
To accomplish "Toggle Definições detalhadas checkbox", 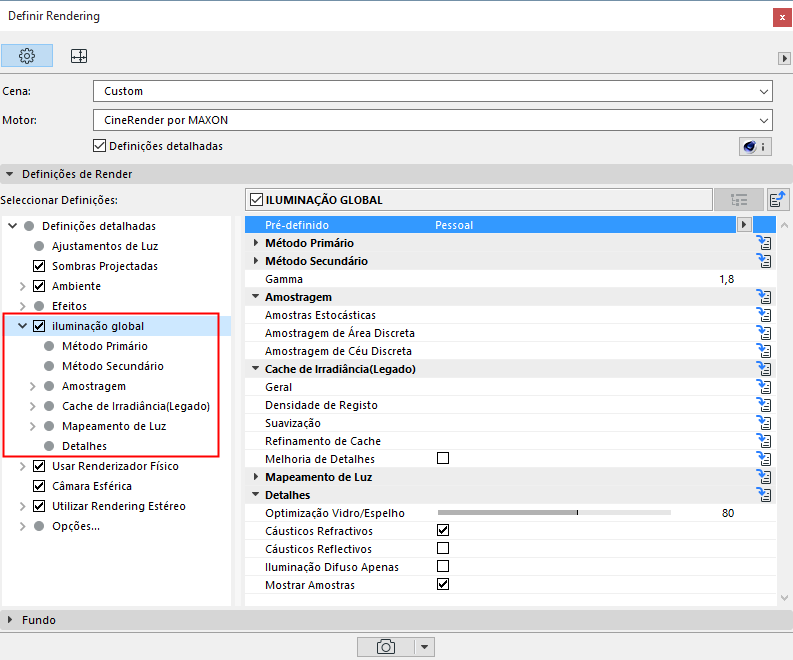I will tap(99, 146).
